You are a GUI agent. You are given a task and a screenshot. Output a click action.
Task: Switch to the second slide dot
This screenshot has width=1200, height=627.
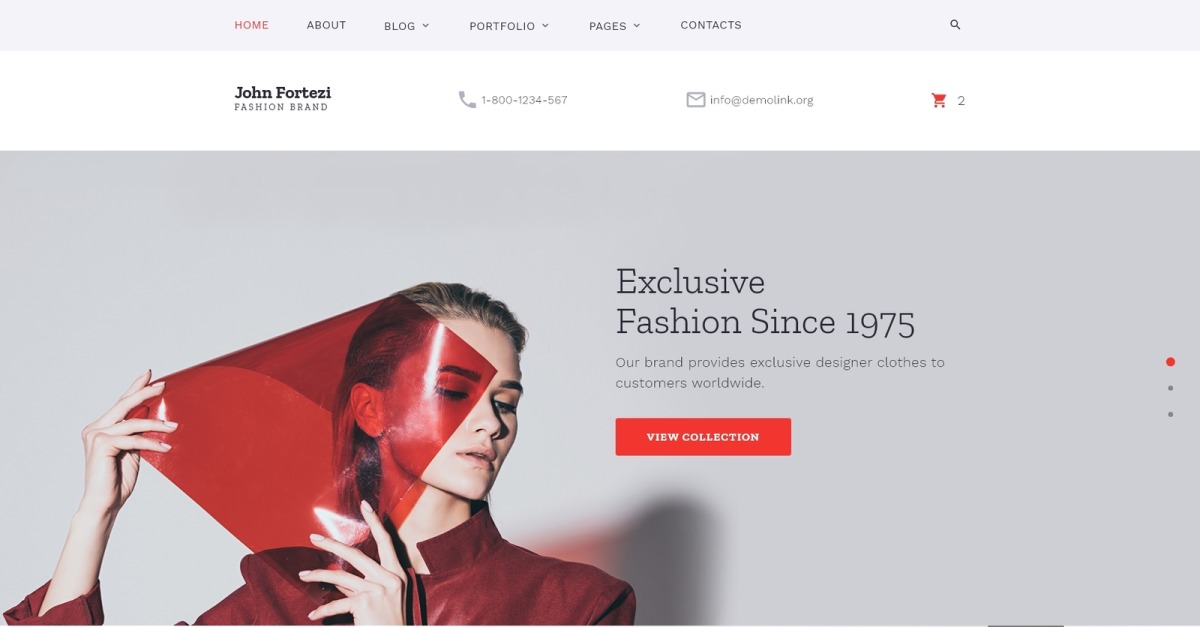pos(1170,388)
